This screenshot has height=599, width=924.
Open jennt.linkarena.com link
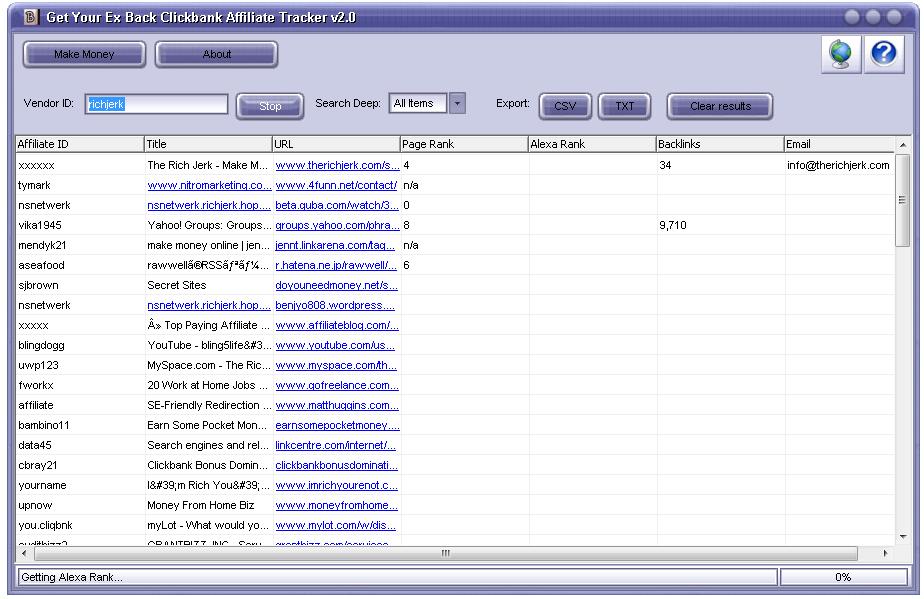click(335, 246)
